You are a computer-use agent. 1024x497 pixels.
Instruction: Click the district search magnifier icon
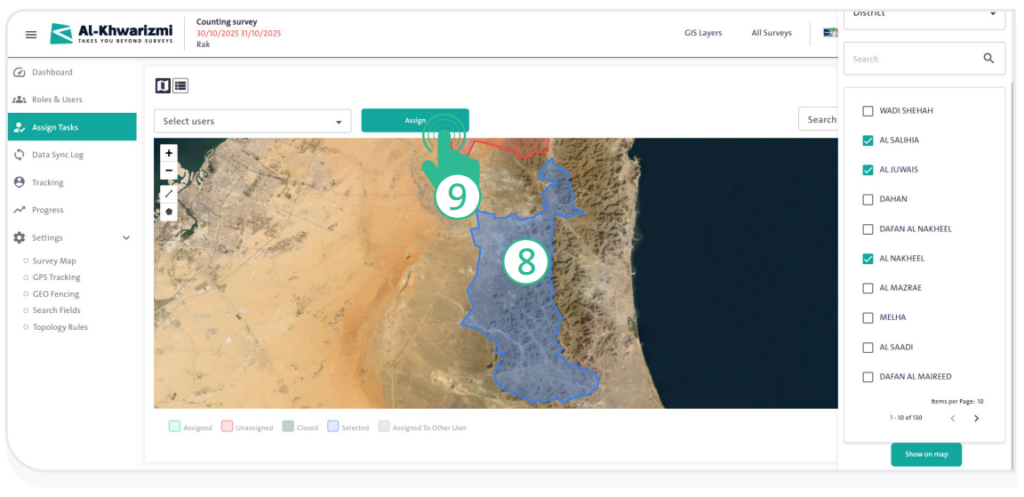click(988, 59)
